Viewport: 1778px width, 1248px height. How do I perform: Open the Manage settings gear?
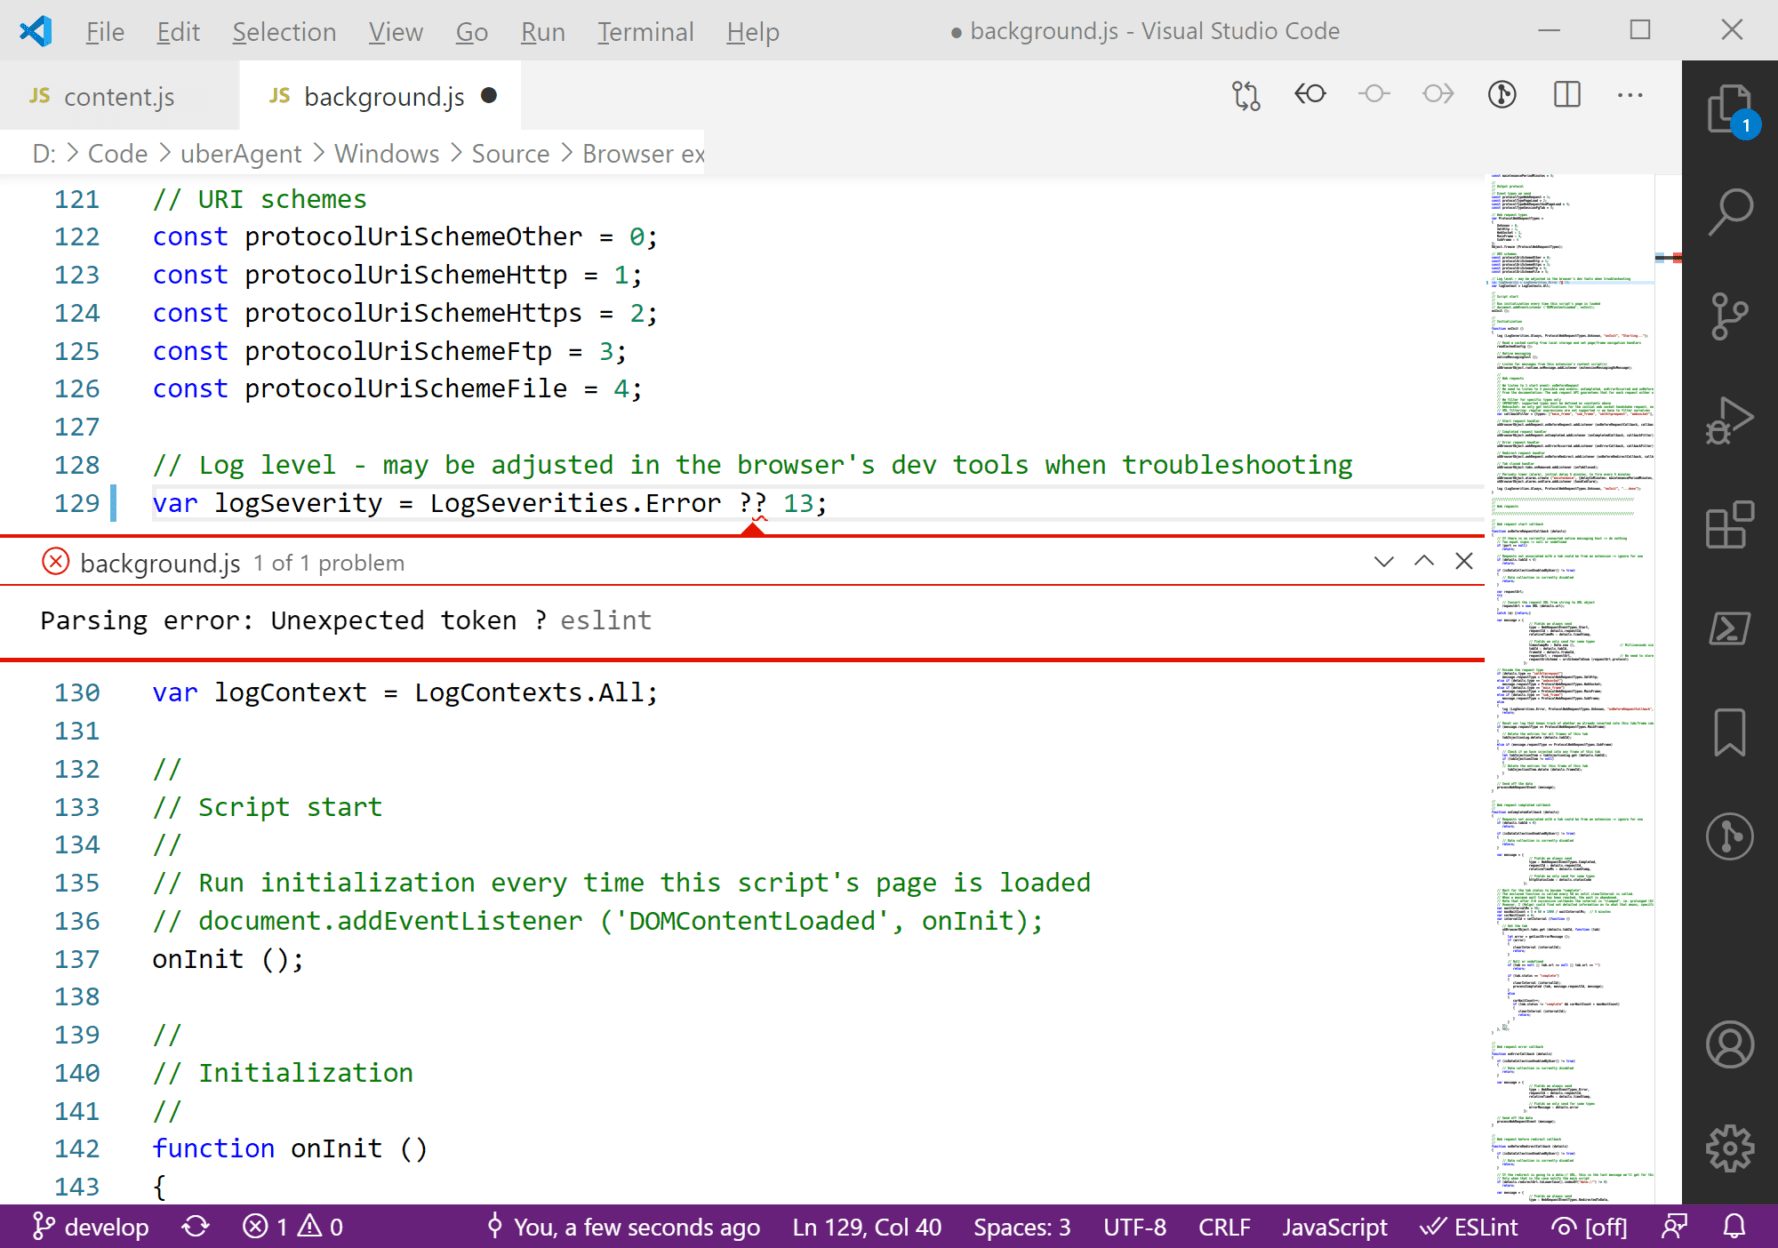[x=1730, y=1148]
